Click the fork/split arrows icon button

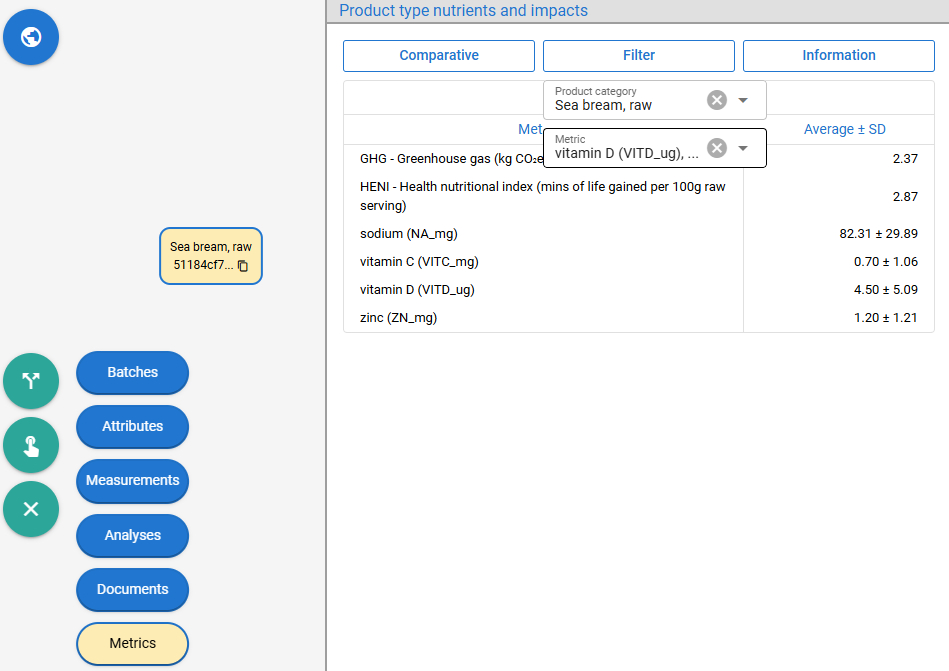point(31,381)
